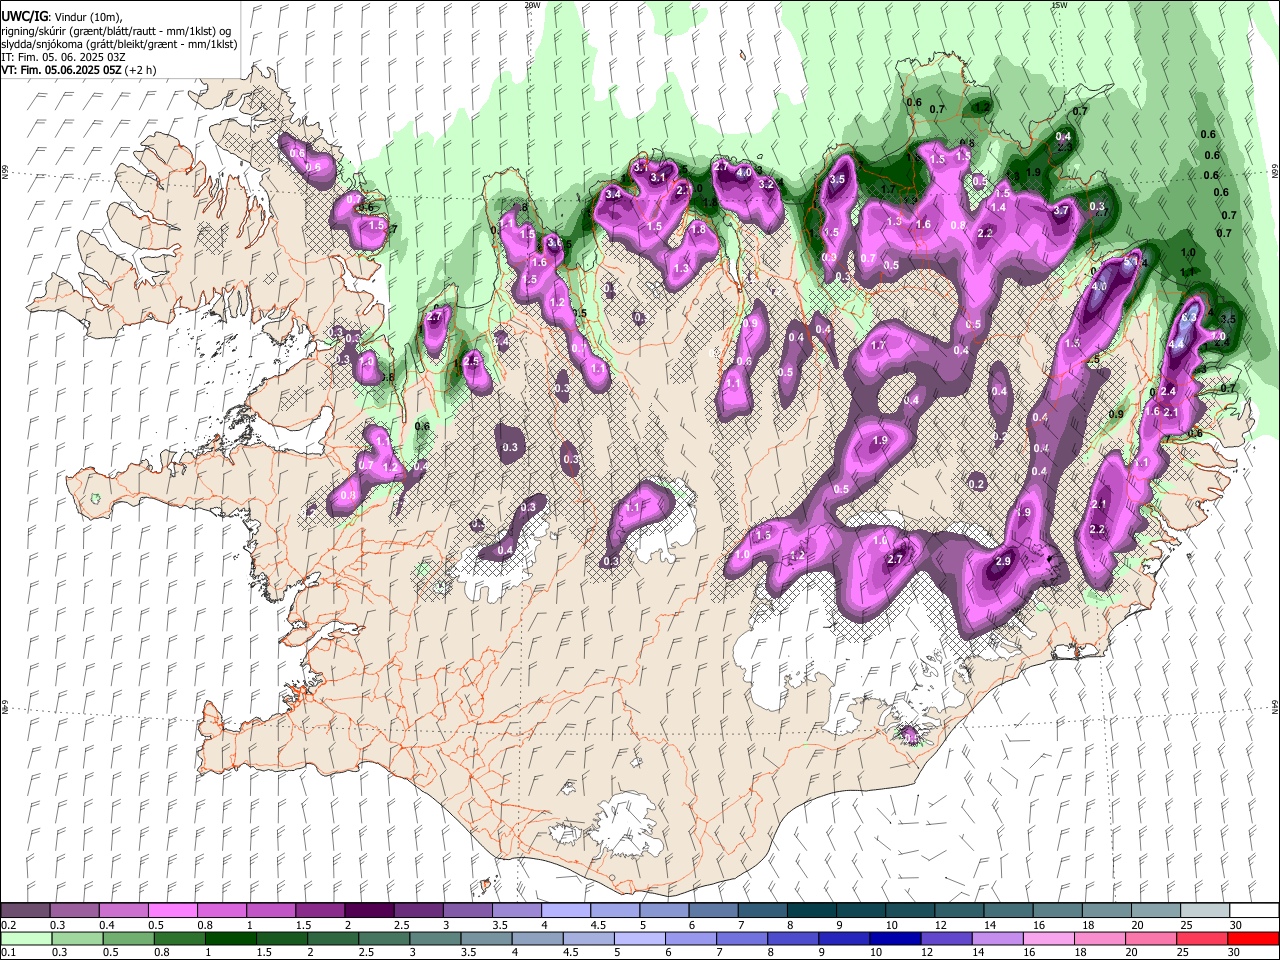Viewport: 1280px width, 960px height.
Task: Click deep blue rain swatch between 10 and 12
Action: [895, 939]
